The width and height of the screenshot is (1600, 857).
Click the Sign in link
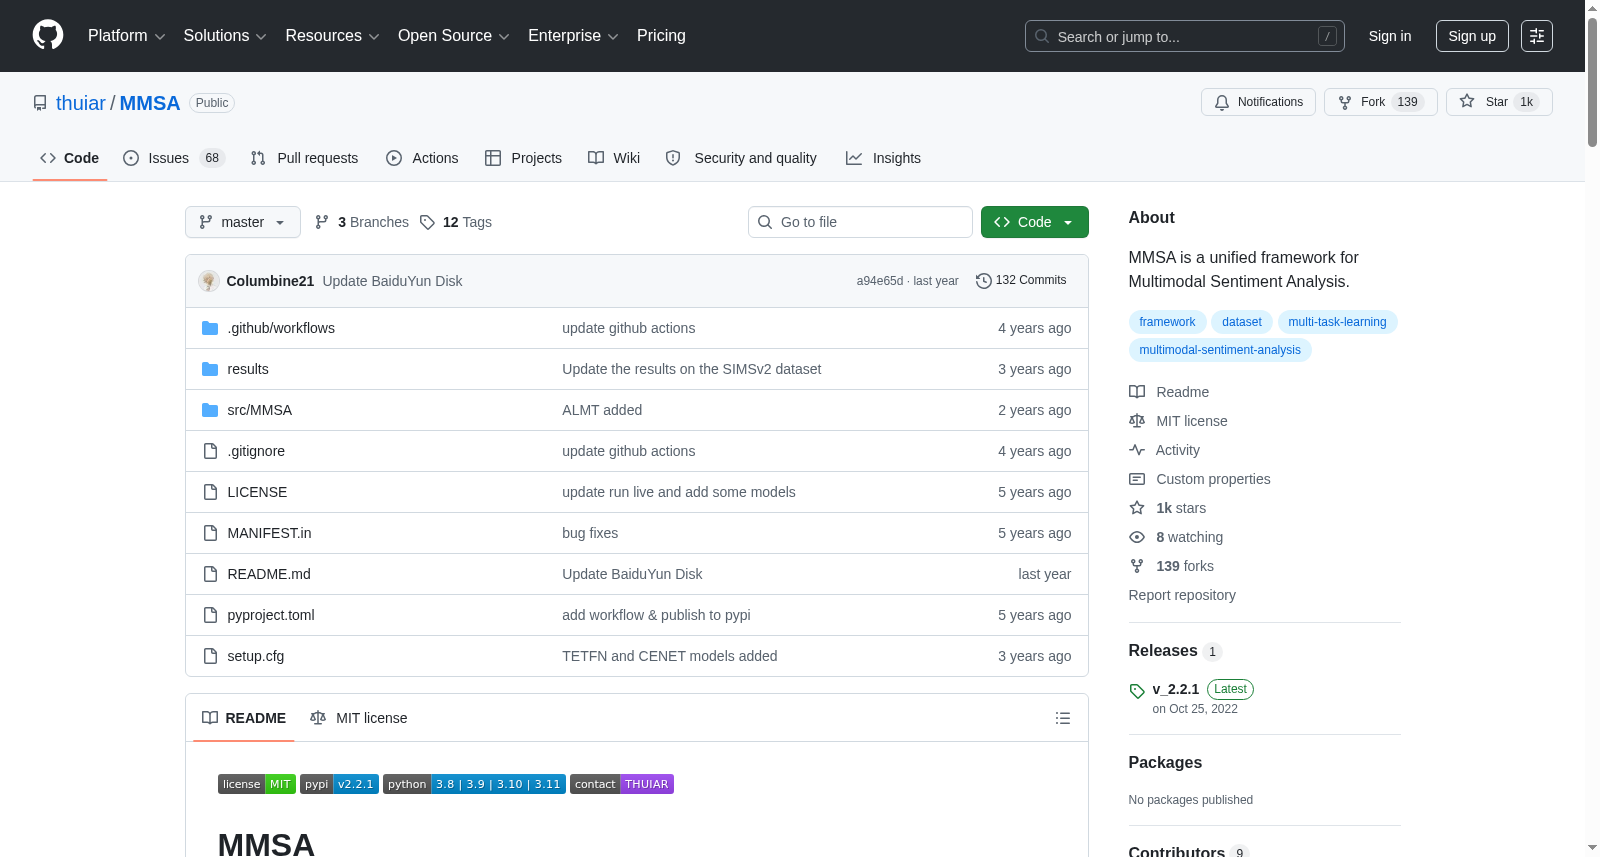[x=1390, y=36]
